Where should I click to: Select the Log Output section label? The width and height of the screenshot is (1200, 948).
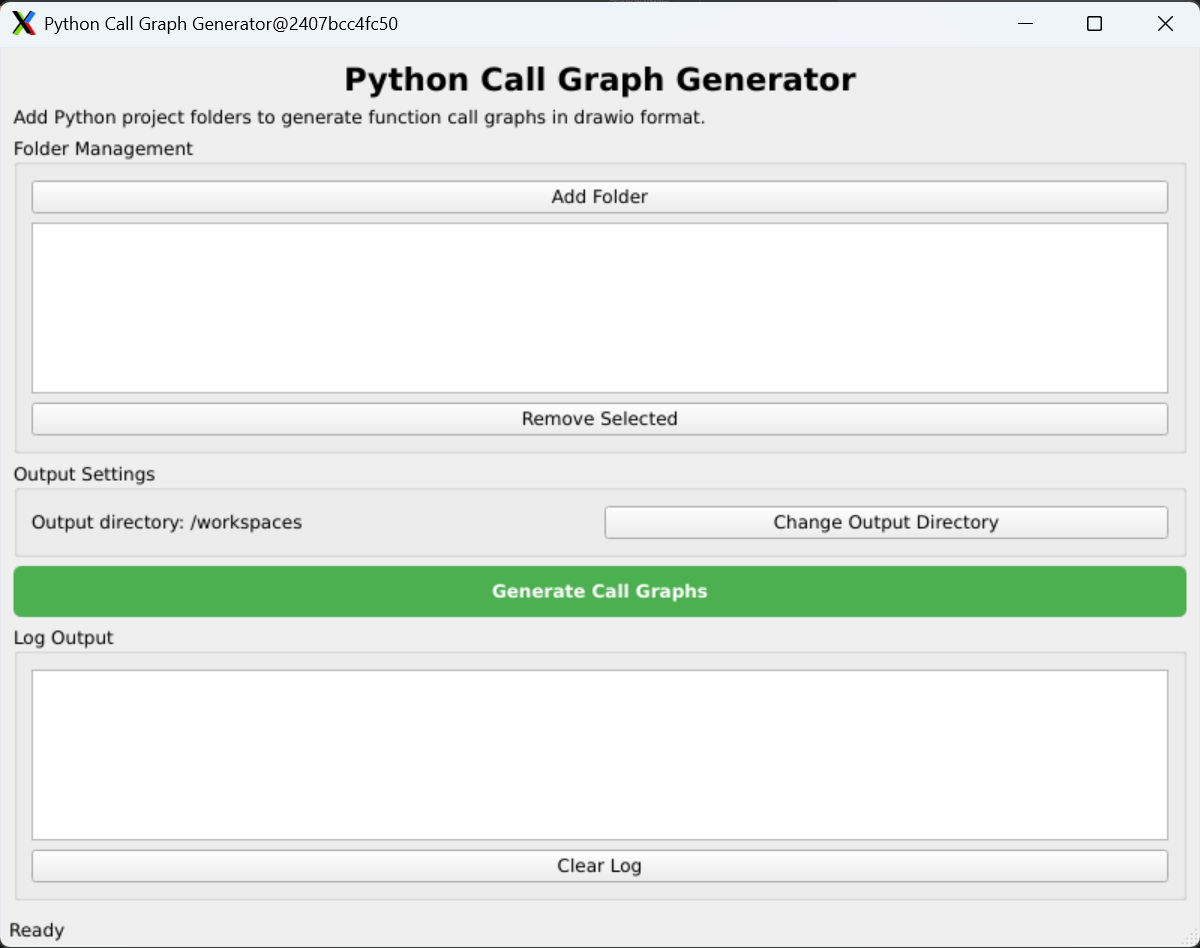63,638
